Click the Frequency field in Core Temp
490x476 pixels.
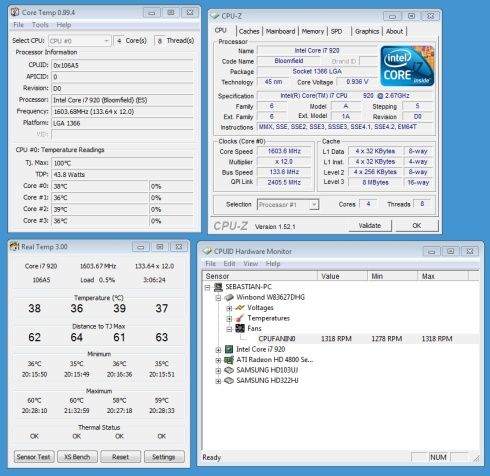pos(122,112)
